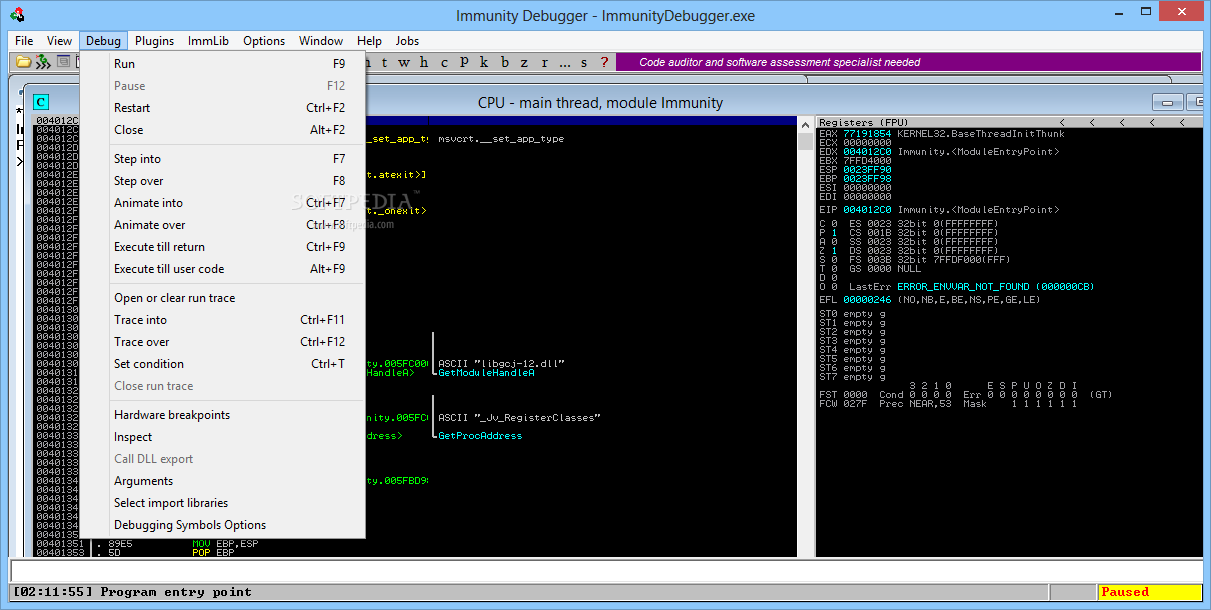Choose Animate over menu entry

coord(236,225)
